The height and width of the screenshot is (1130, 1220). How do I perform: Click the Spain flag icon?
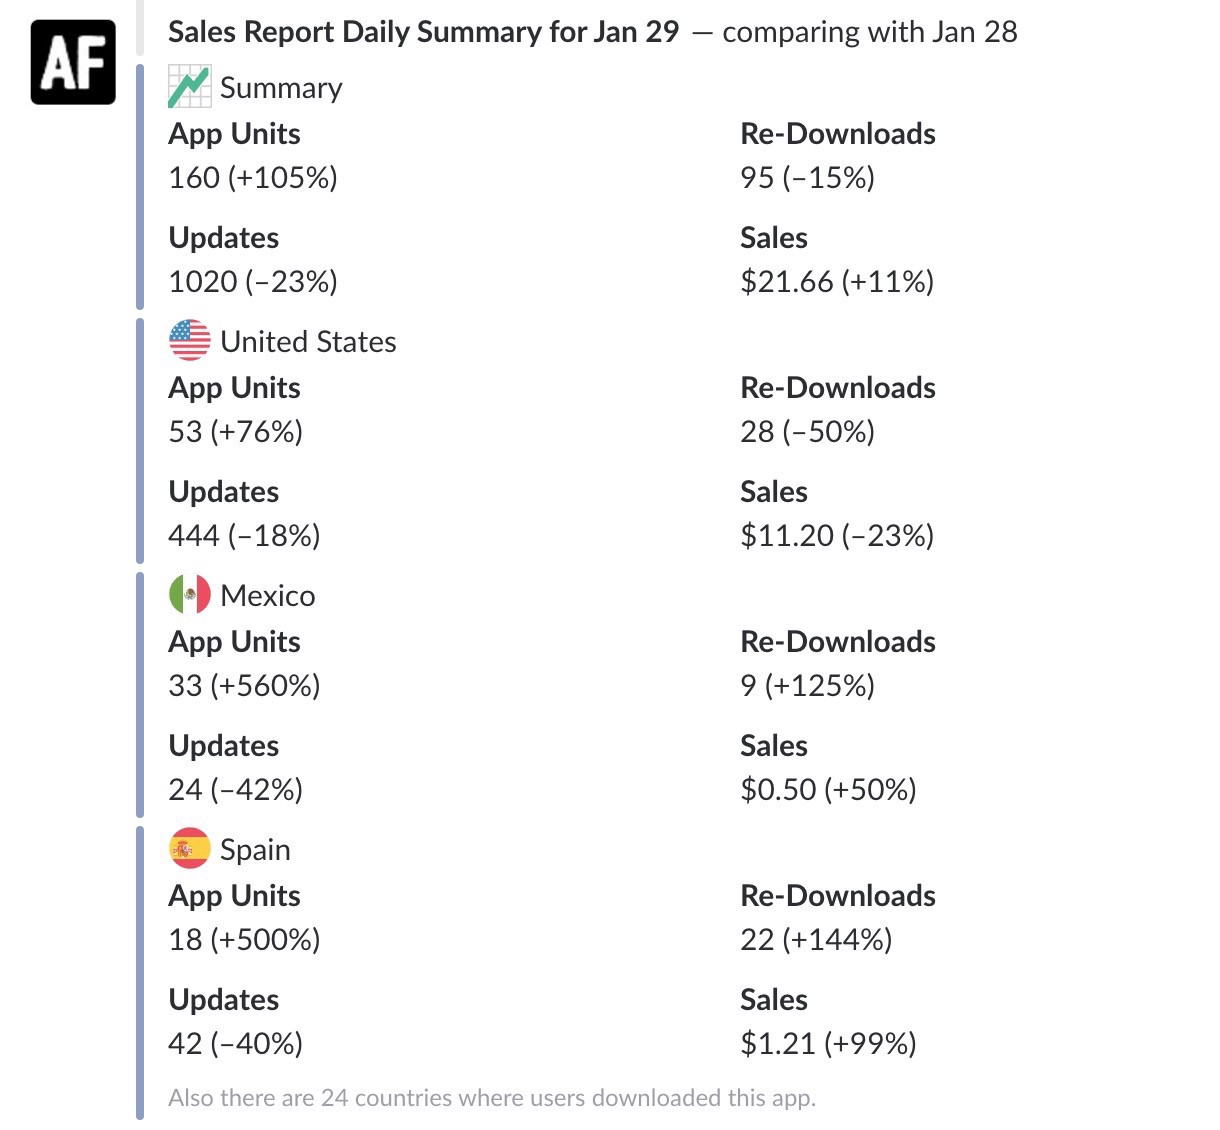point(189,849)
